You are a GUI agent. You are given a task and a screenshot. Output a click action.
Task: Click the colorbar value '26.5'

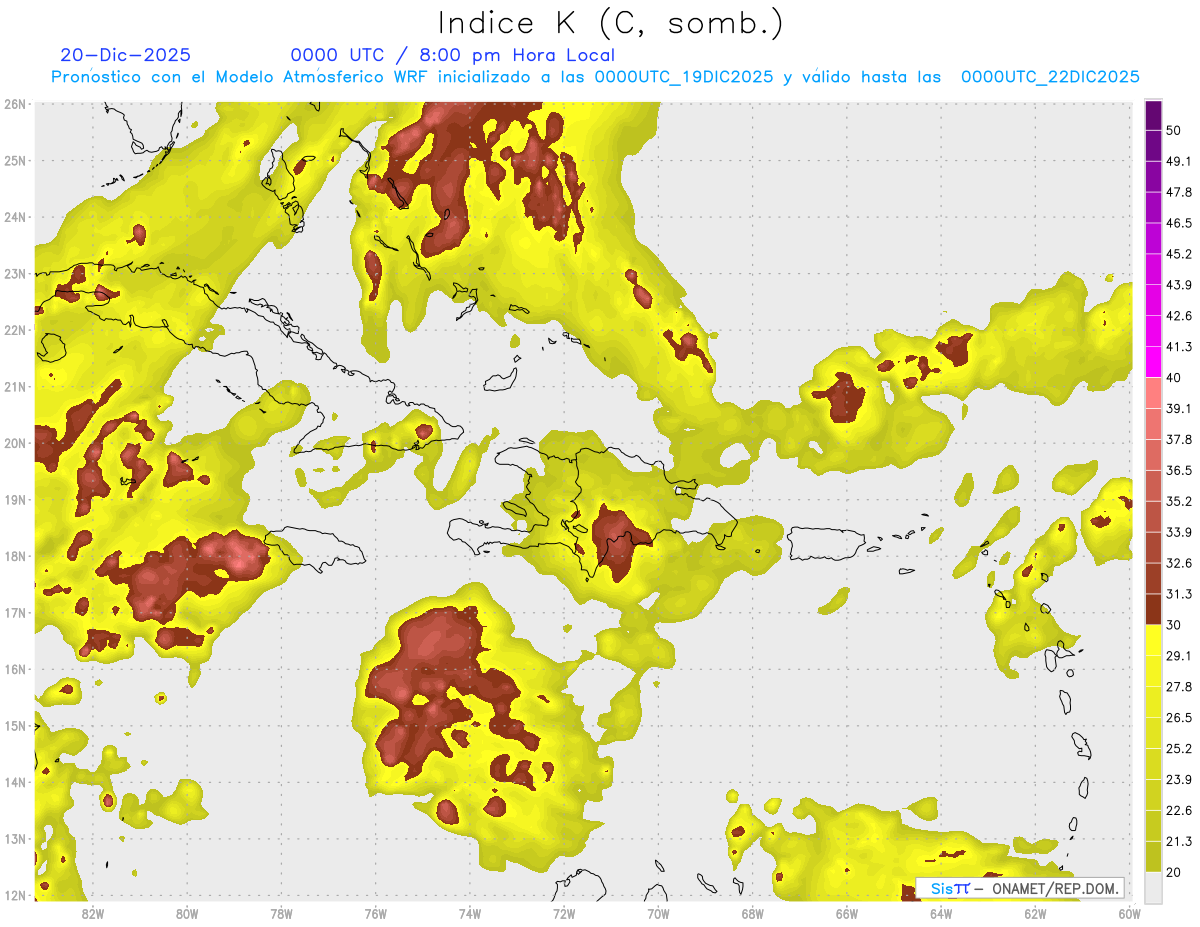pos(1179,718)
